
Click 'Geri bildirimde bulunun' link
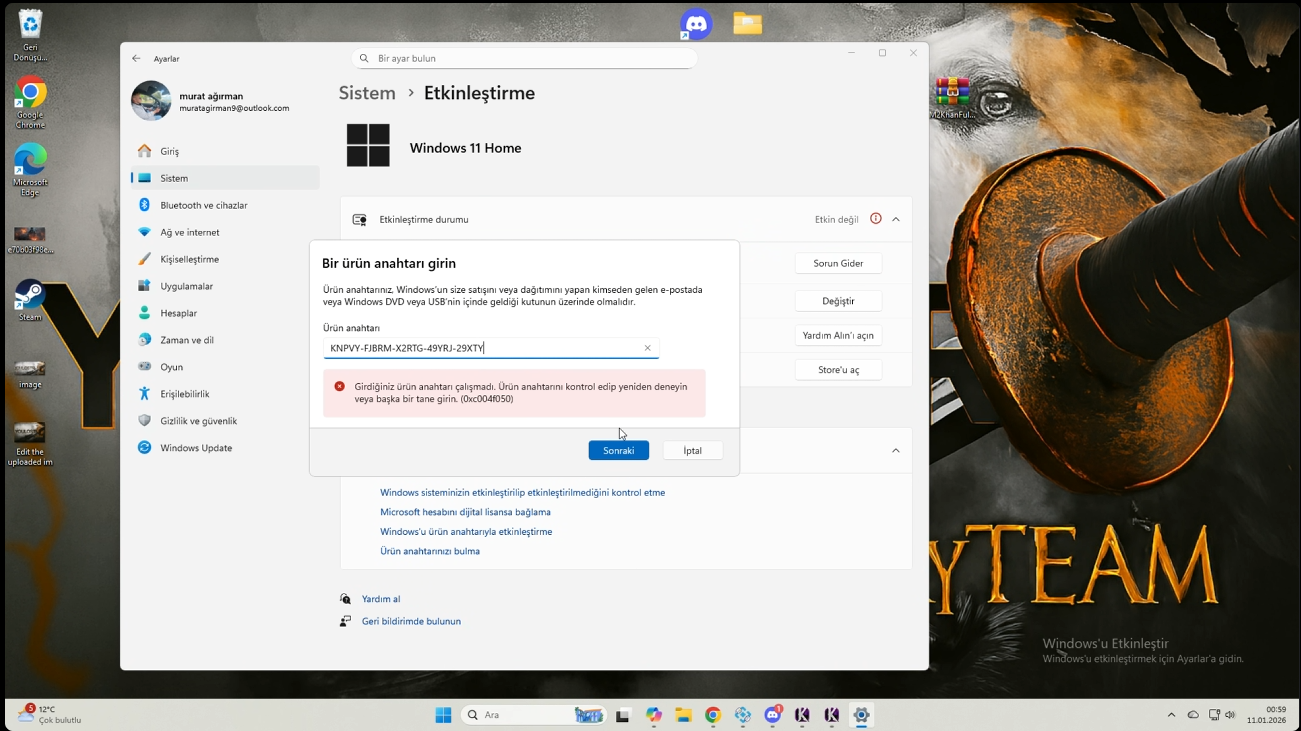(411, 621)
